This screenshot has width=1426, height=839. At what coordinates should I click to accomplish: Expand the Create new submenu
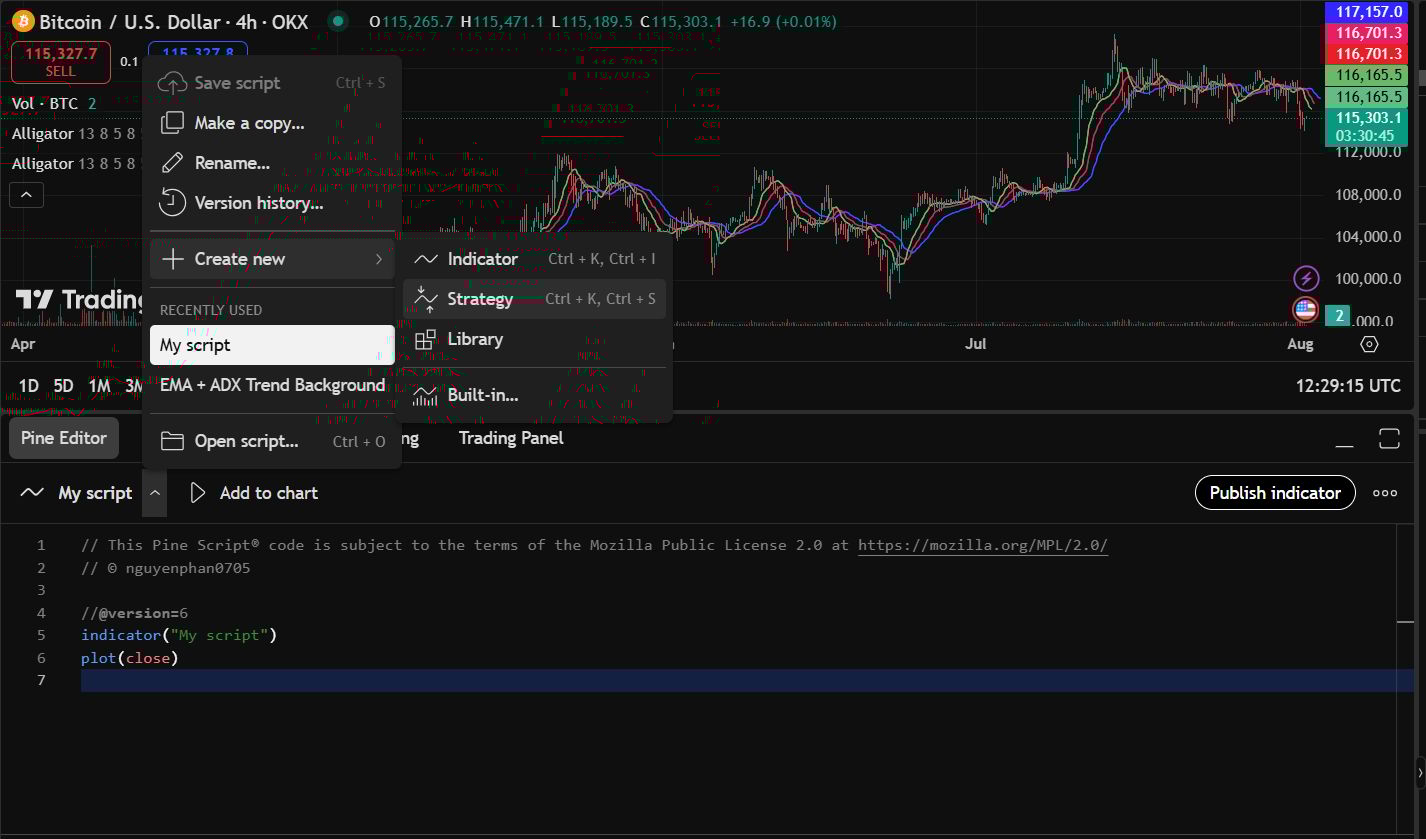coord(272,259)
